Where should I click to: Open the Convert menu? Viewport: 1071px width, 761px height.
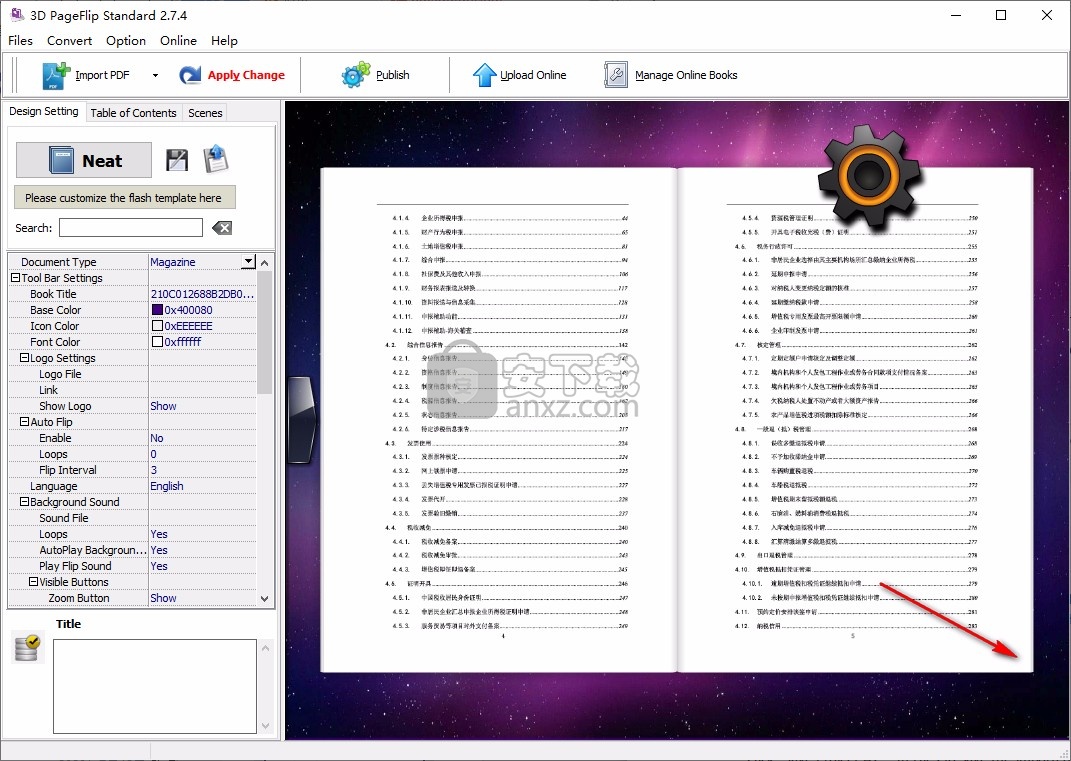pos(70,40)
